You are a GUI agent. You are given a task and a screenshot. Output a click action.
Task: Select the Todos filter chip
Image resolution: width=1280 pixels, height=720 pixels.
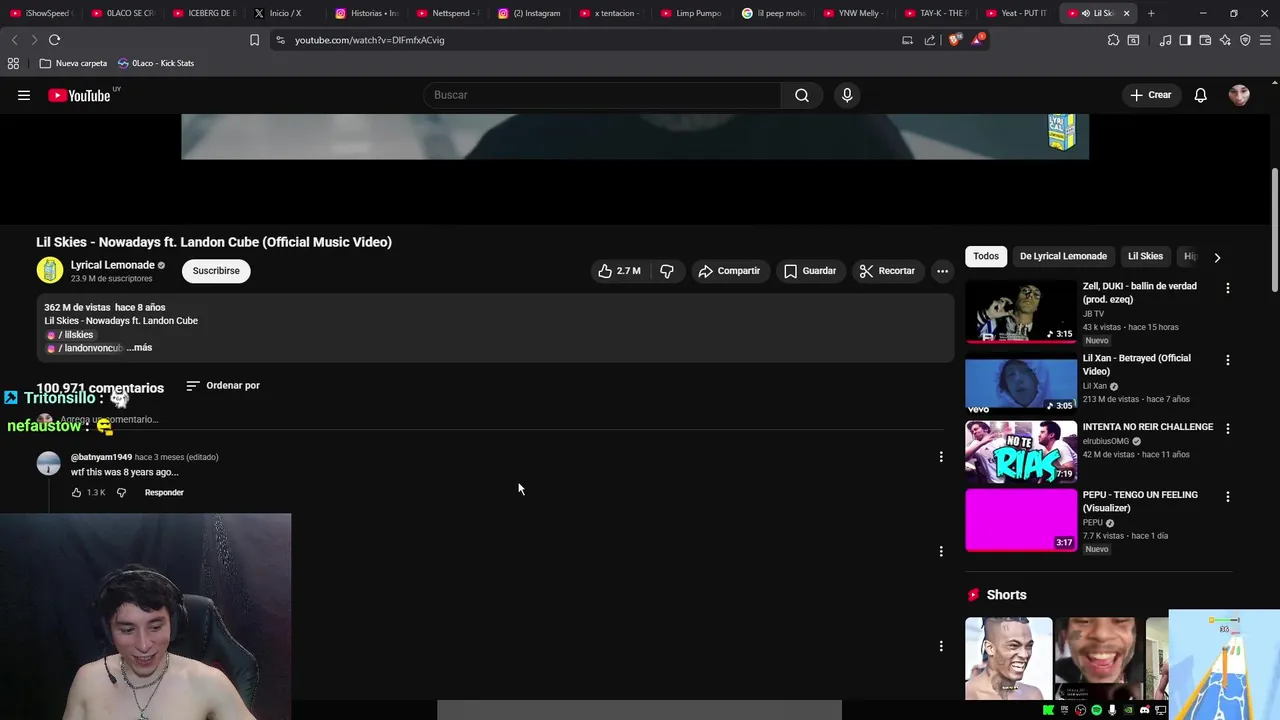click(x=986, y=256)
